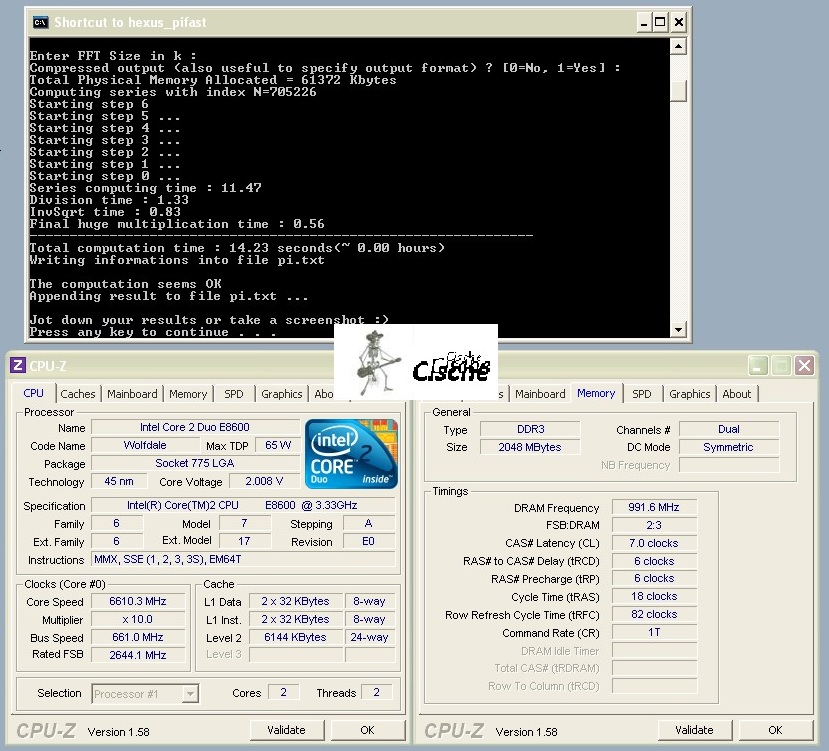Open Graphics tab in the CPU-Z processor window
This screenshot has height=751, width=829.
pos(282,394)
